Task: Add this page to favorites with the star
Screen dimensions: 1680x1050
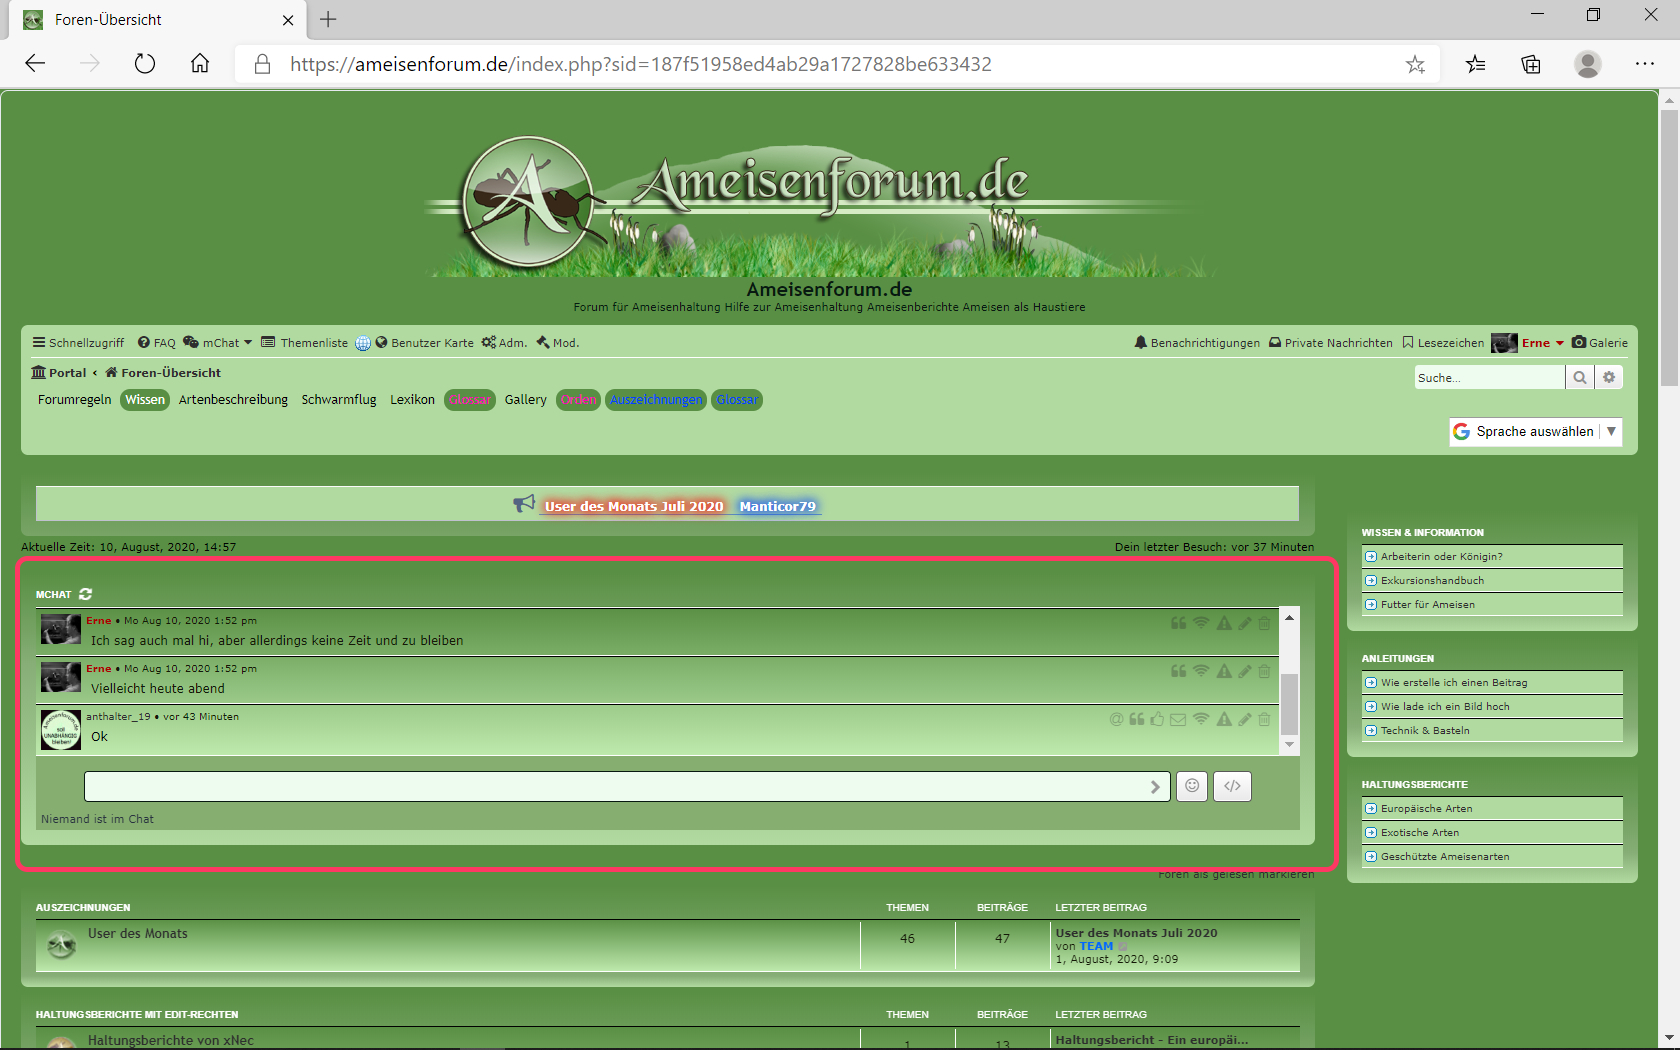Action: pos(1415,65)
